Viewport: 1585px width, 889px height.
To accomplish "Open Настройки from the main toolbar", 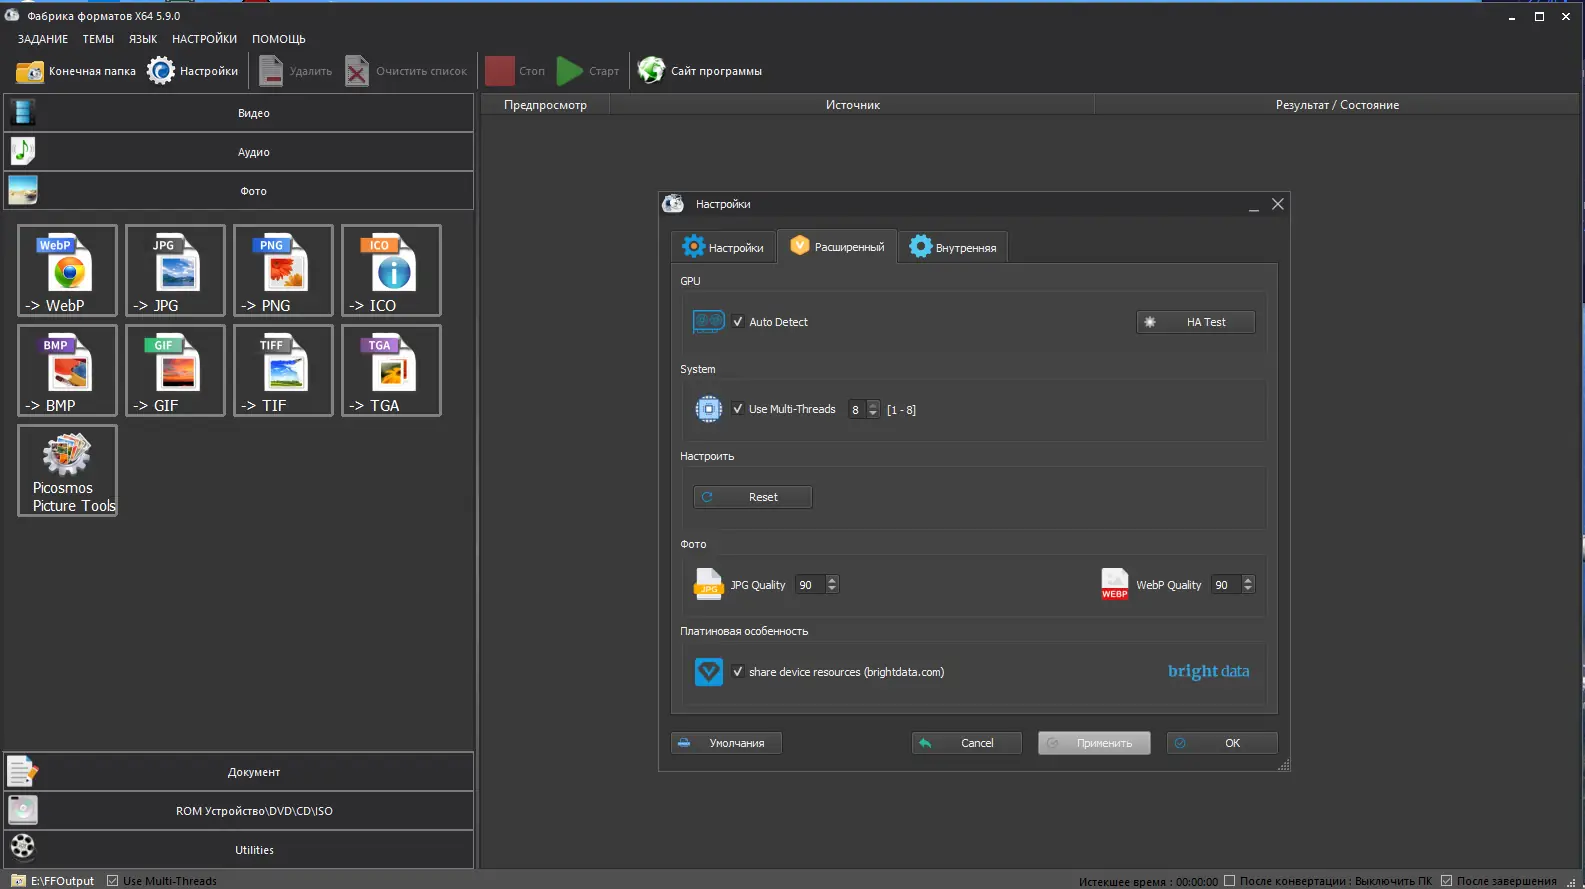I will pyautogui.click(x=193, y=71).
